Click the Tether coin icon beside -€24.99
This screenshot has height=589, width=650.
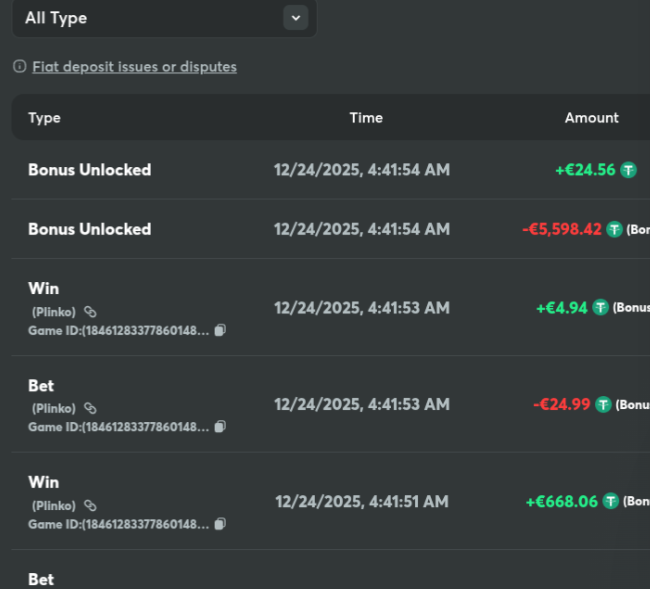point(603,404)
